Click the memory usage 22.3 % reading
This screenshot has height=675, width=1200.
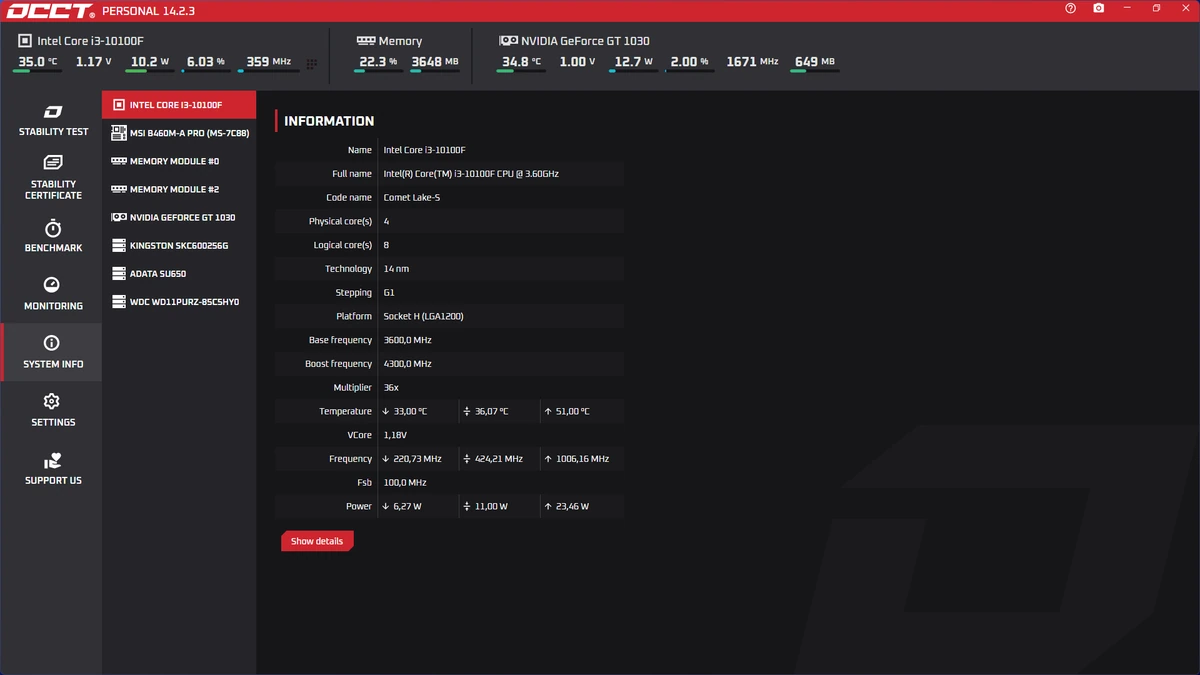pos(378,62)
